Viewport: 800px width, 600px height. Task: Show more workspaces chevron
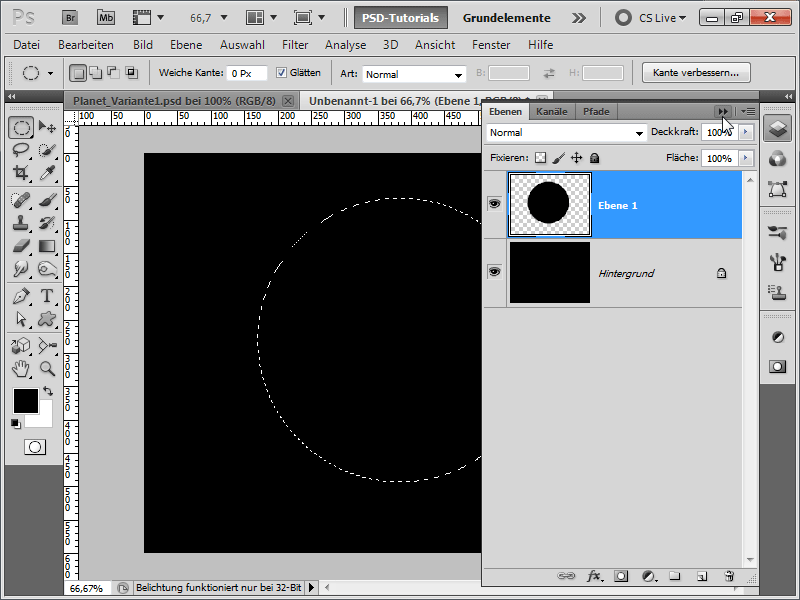click(579, 18)
